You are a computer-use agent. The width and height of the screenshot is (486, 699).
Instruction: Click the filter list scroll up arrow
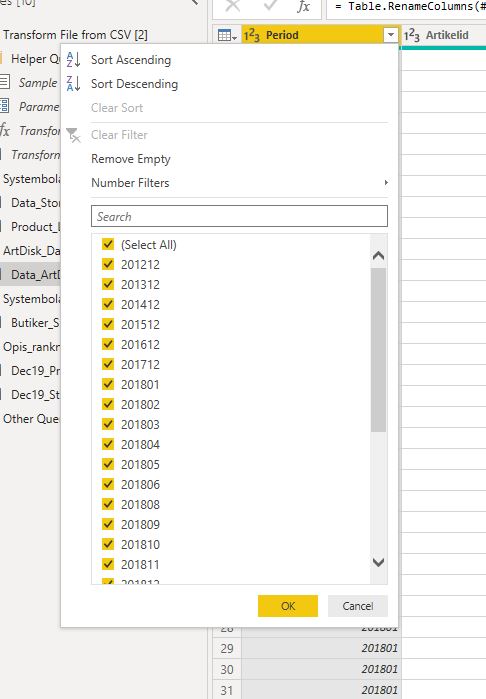(379, 255)
